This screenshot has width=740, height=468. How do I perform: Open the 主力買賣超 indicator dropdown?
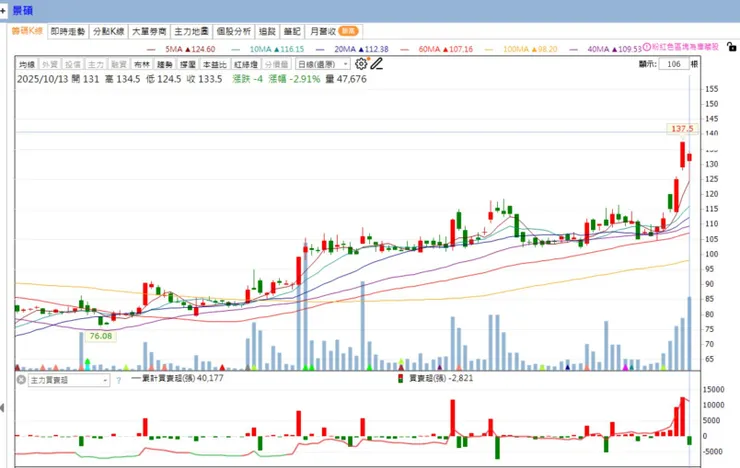click(x=69, y=380)
